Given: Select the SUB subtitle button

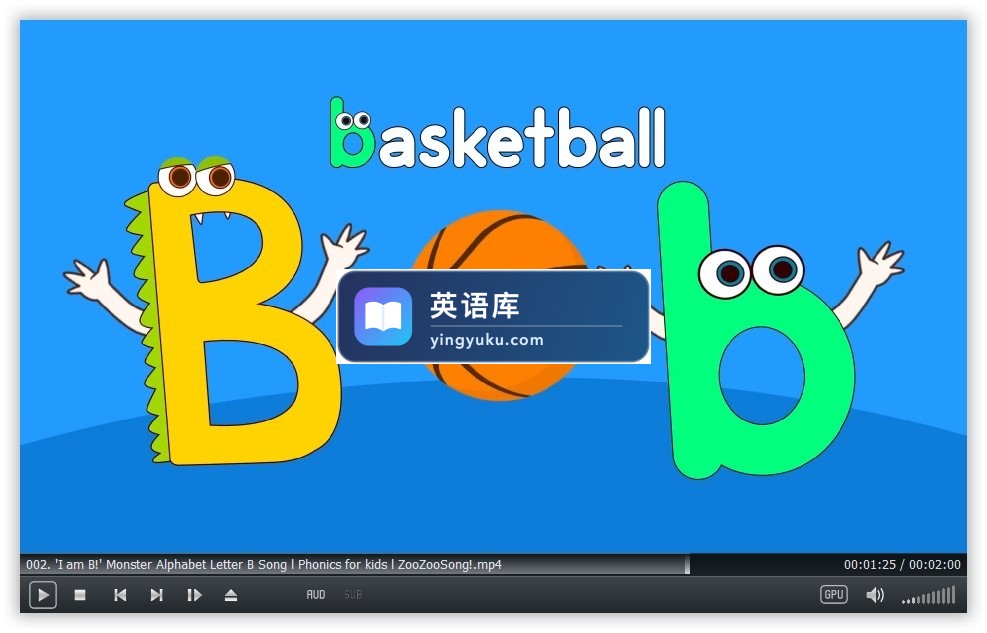Looking at the screenshot, I should (353, 595).
